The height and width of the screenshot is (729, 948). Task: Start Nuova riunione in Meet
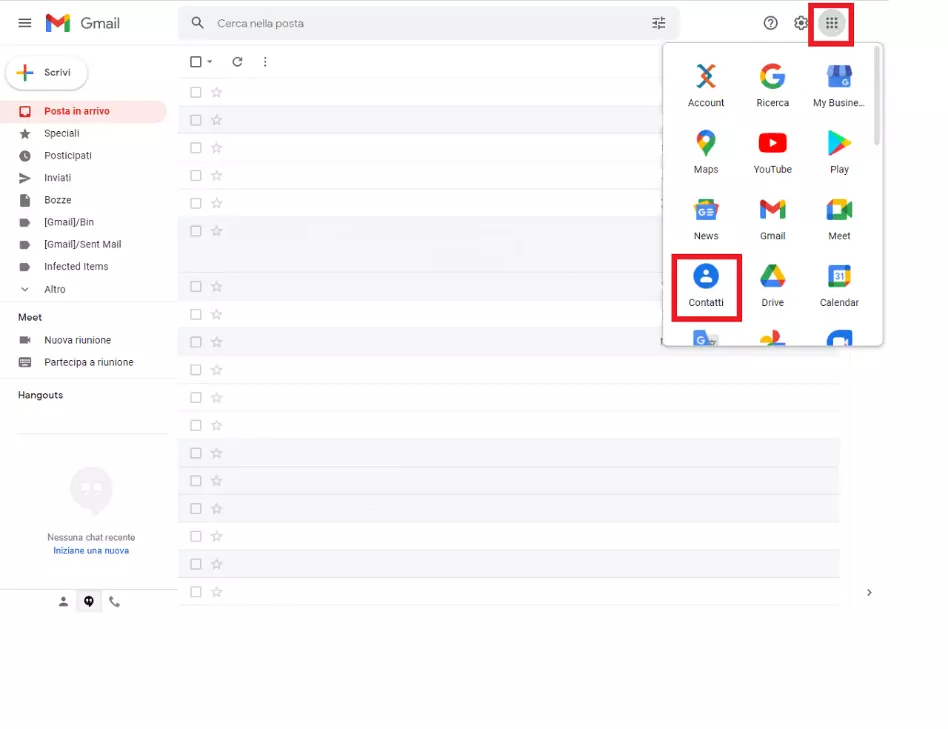click(77, 340)
